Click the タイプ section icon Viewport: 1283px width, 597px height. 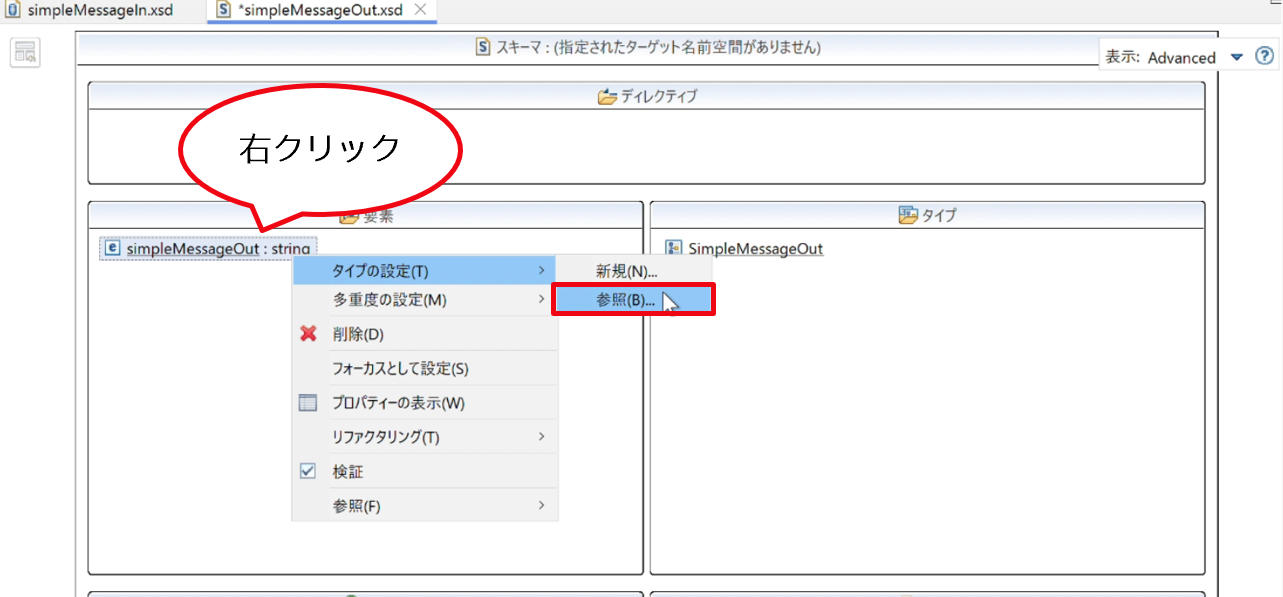click(x=908, y=215)
